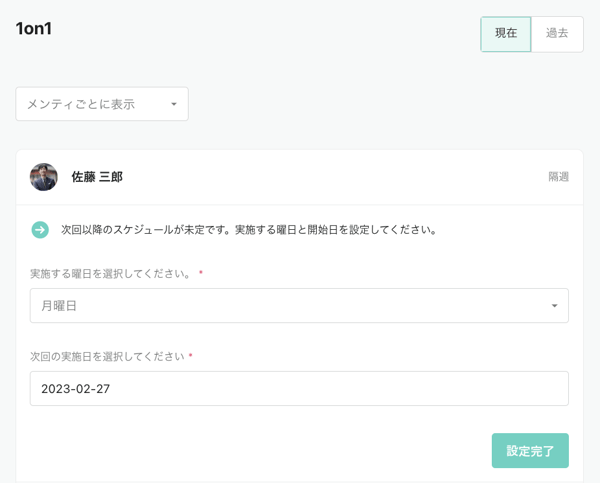Expand the 月曜日 weekday dropdown
The height and width of the screenshot is (483, 600).
pyautogui.click(x=299, y=306)
